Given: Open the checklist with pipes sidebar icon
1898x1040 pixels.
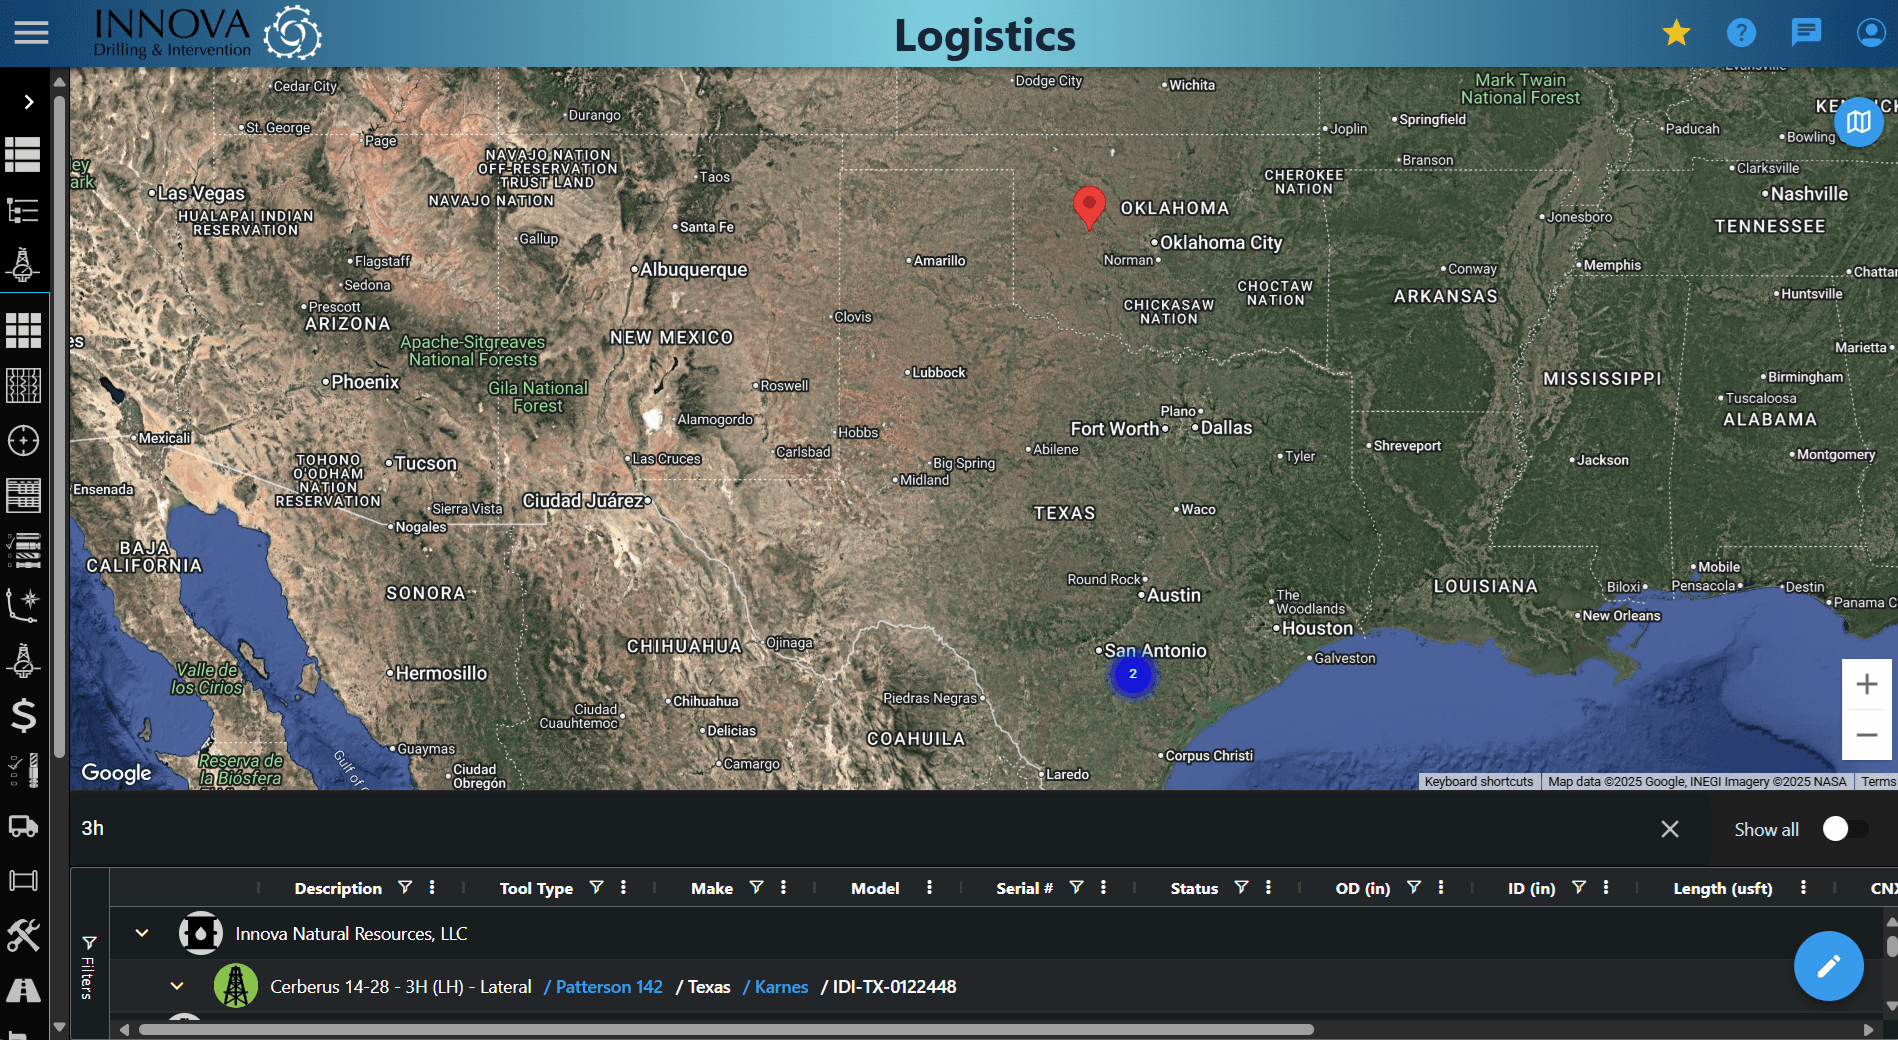Looking at the screenshot, I should 23,550.
